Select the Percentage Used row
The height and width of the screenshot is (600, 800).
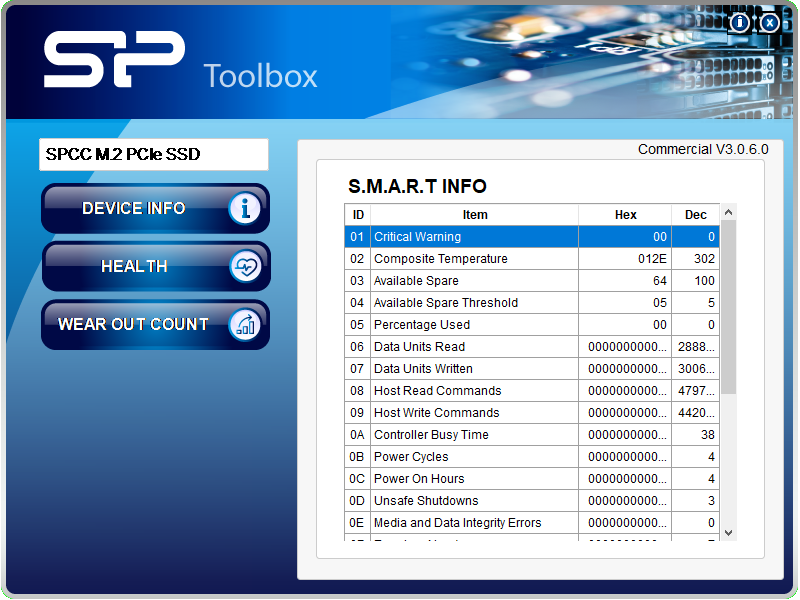click(532, 324)
